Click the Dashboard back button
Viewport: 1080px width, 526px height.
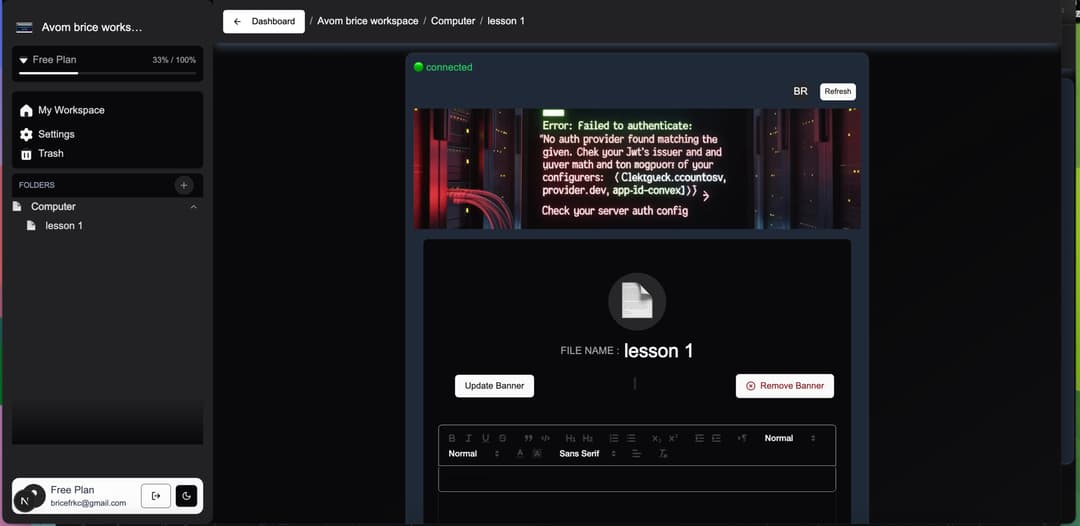(x=264, y=21)
